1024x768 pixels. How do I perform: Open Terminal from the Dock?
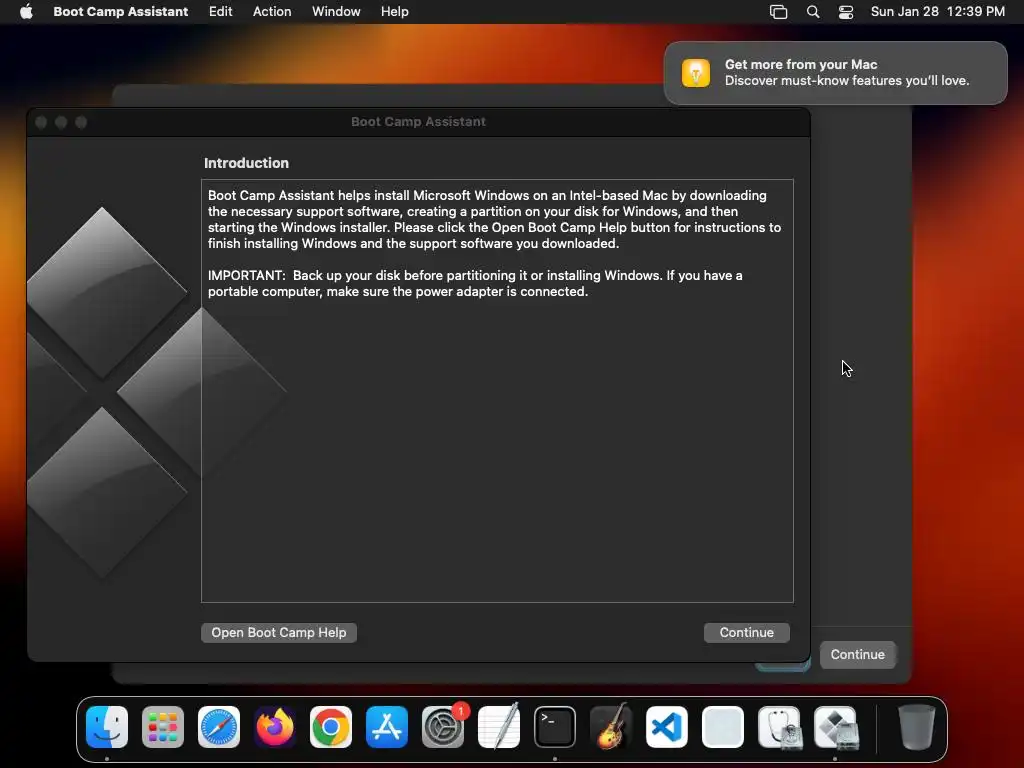tap(554, 727)
